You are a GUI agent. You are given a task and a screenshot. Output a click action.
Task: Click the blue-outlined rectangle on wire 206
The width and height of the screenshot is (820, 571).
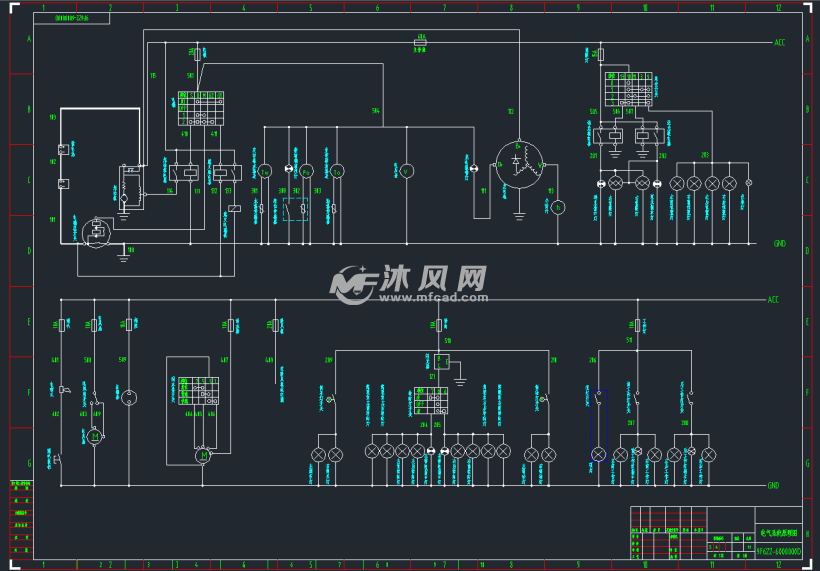pos(598,426)
